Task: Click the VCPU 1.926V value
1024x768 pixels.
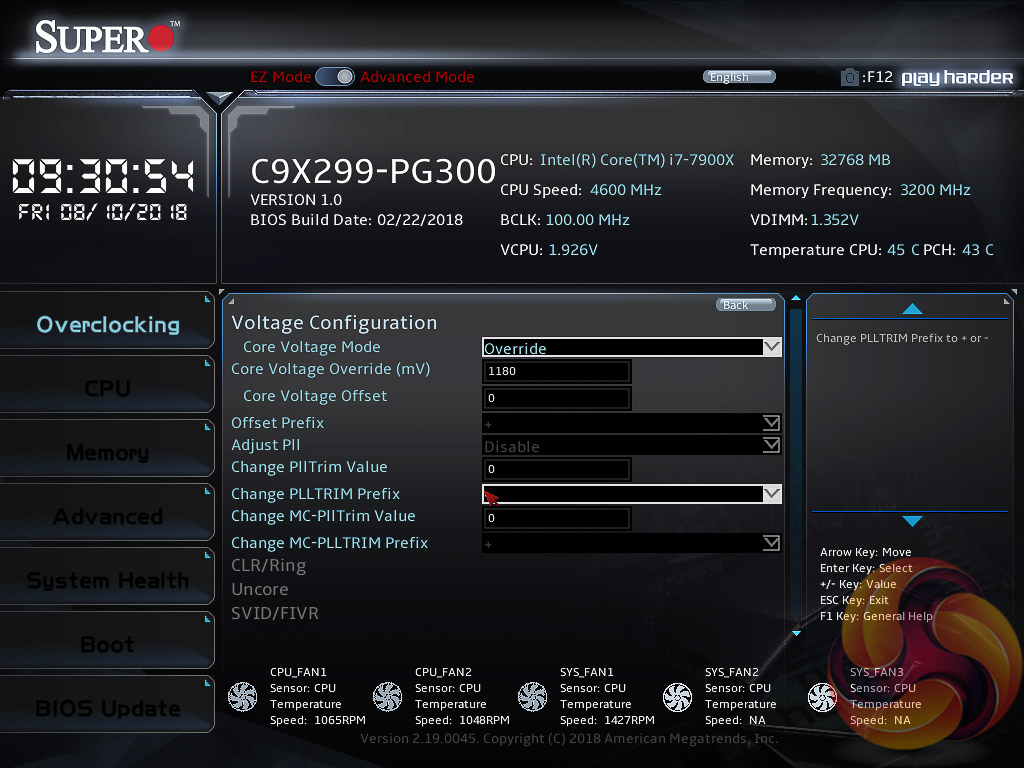Action: click(573, 250)
